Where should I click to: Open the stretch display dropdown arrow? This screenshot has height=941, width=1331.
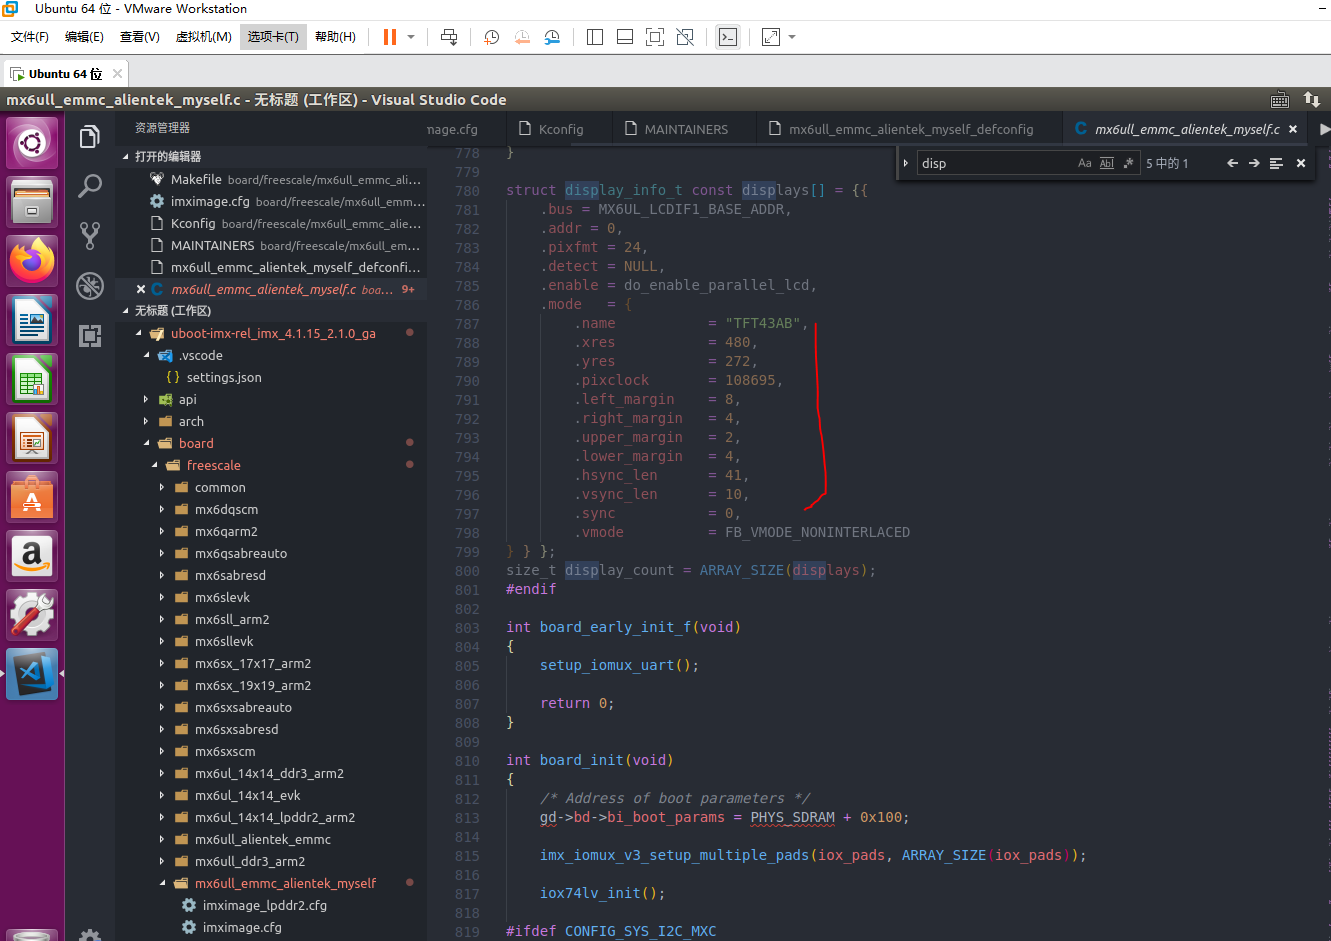tap(792, 37)
